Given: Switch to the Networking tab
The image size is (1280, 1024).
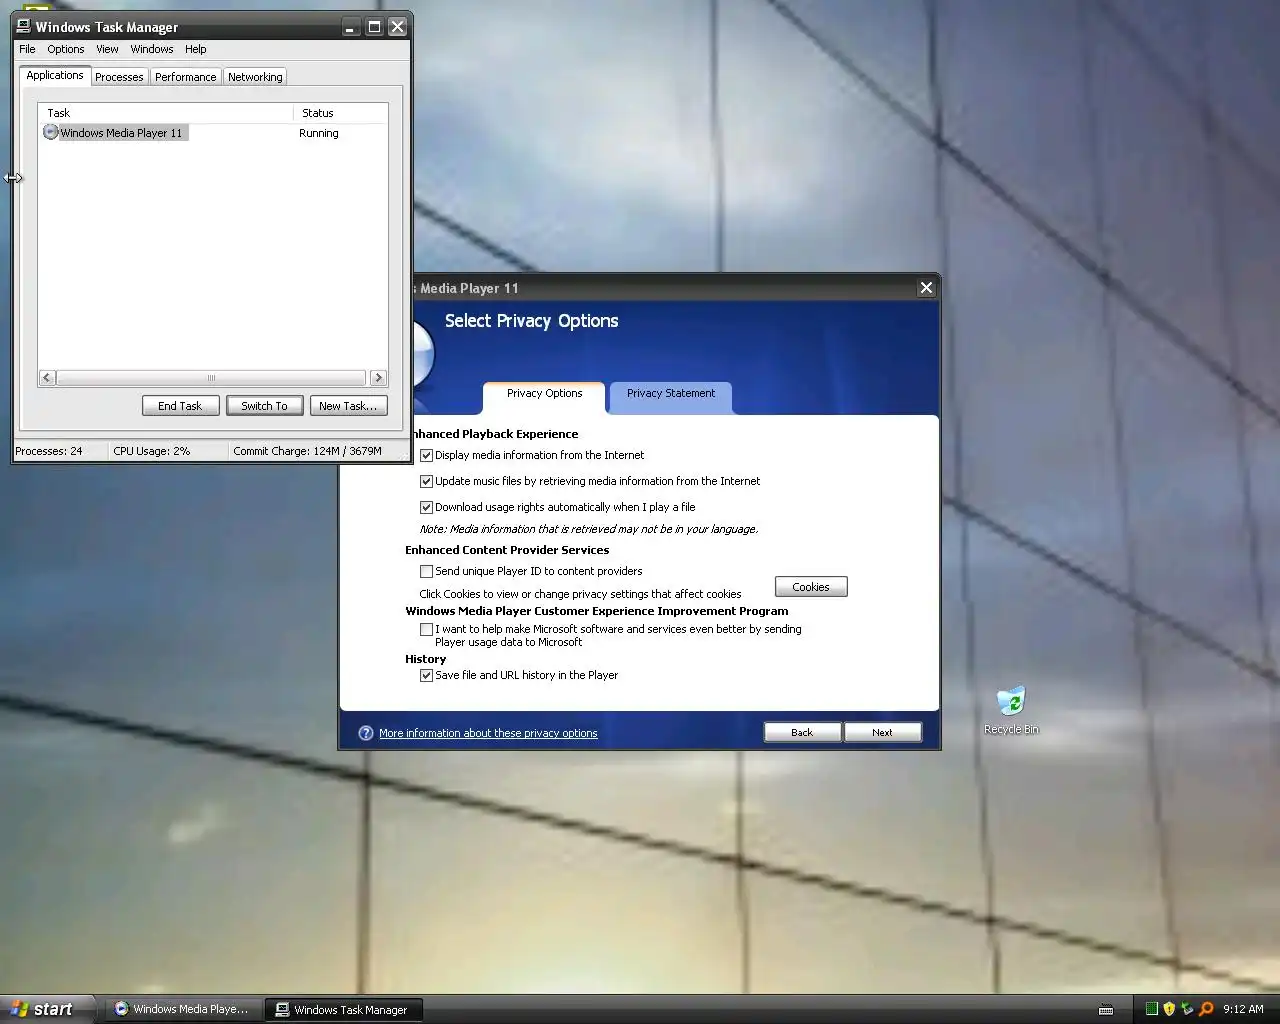Looking at the screenshot, I should tap(255, 77).
